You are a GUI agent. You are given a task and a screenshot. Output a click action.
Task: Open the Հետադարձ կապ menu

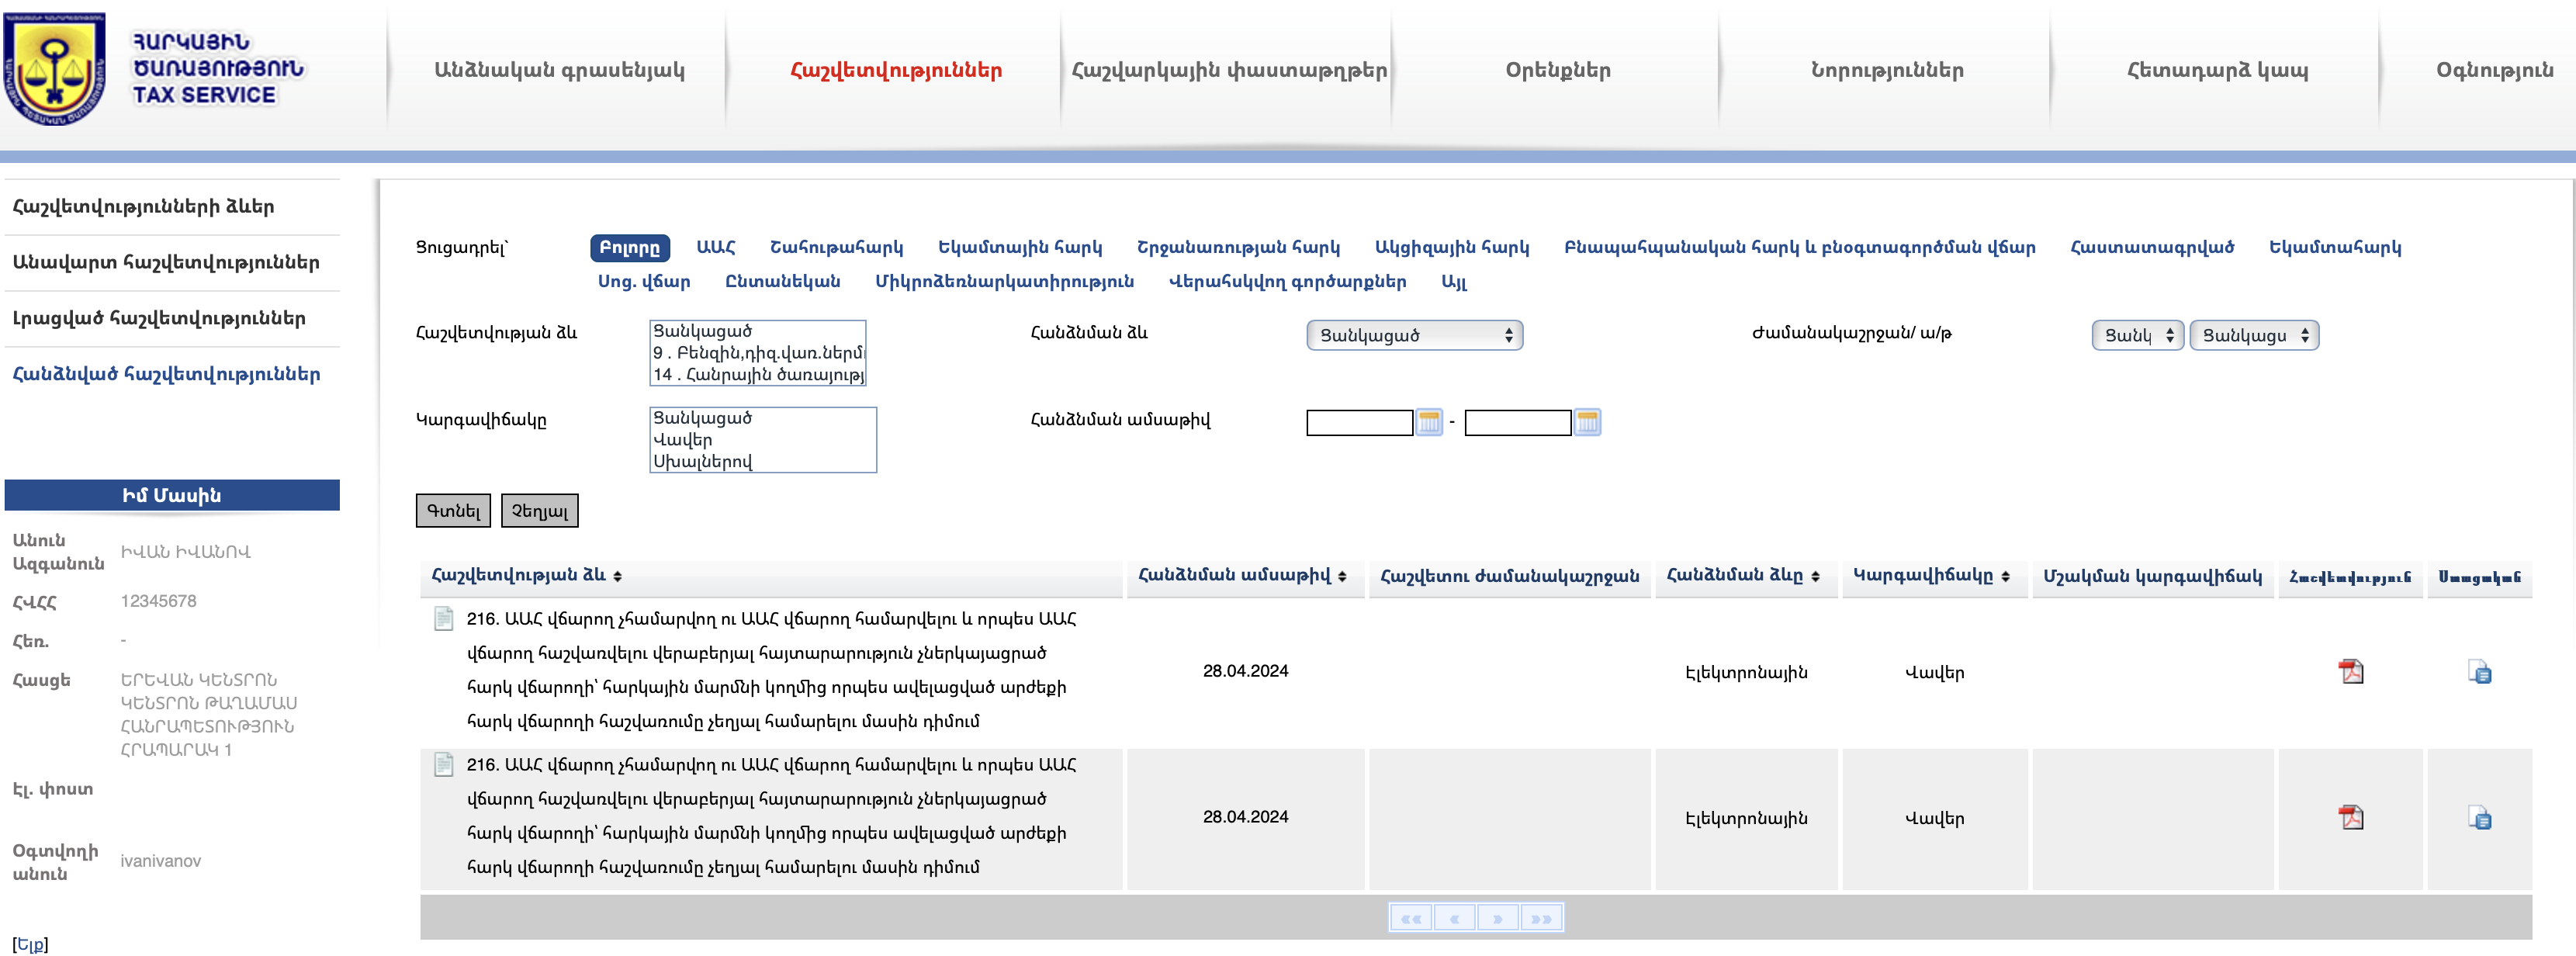2217,70
